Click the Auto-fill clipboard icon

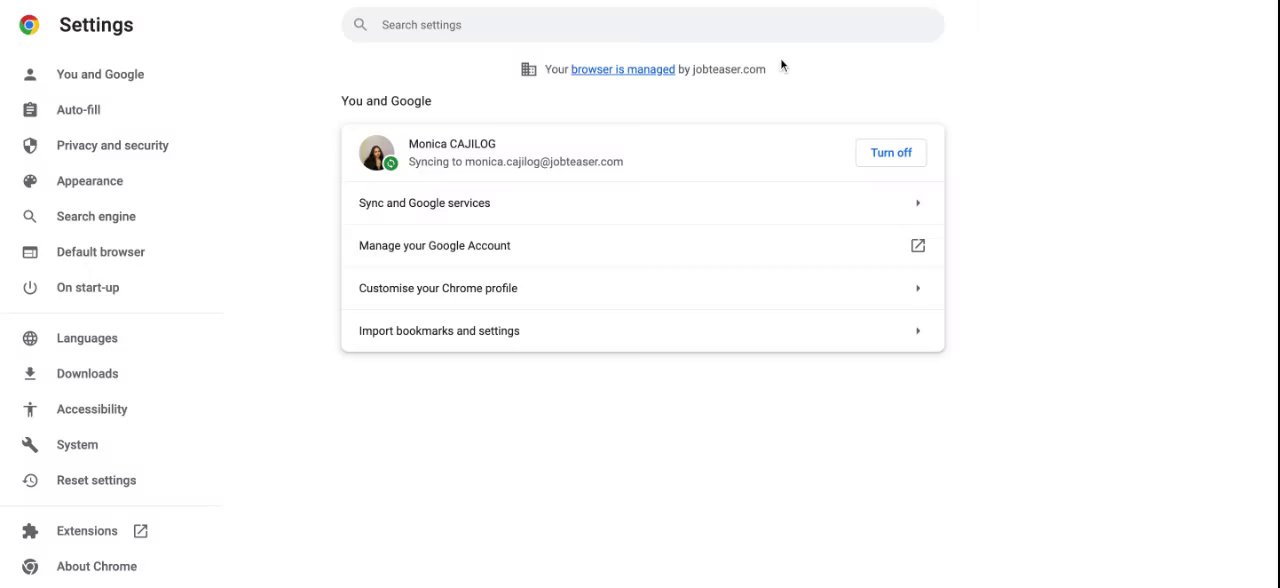[30, 110]
